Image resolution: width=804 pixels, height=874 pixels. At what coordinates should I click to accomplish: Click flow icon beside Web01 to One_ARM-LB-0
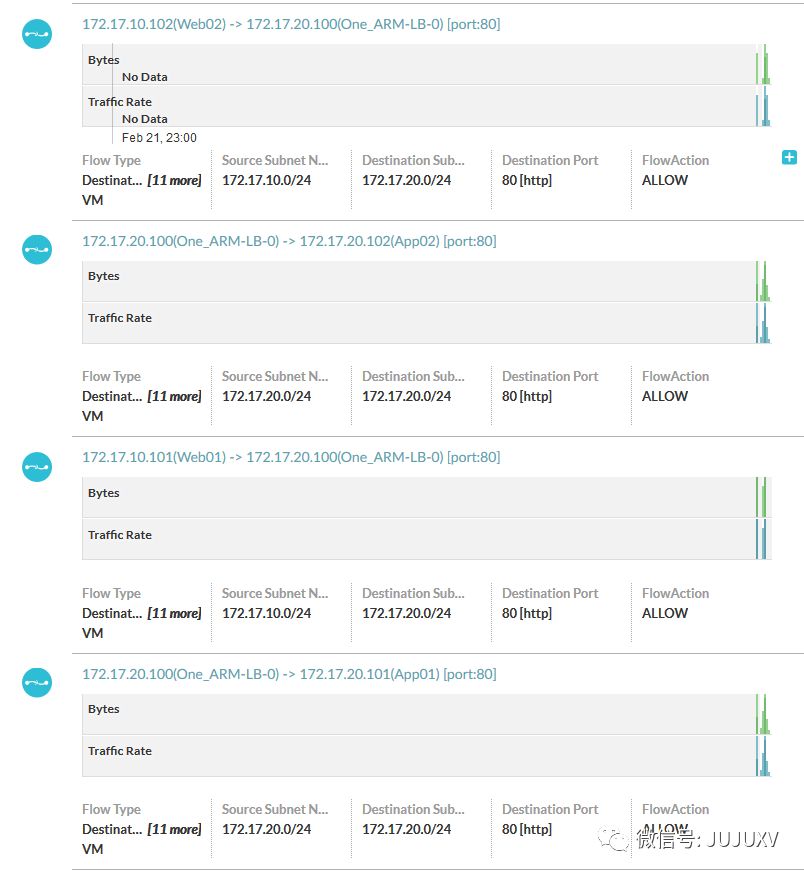37,466
